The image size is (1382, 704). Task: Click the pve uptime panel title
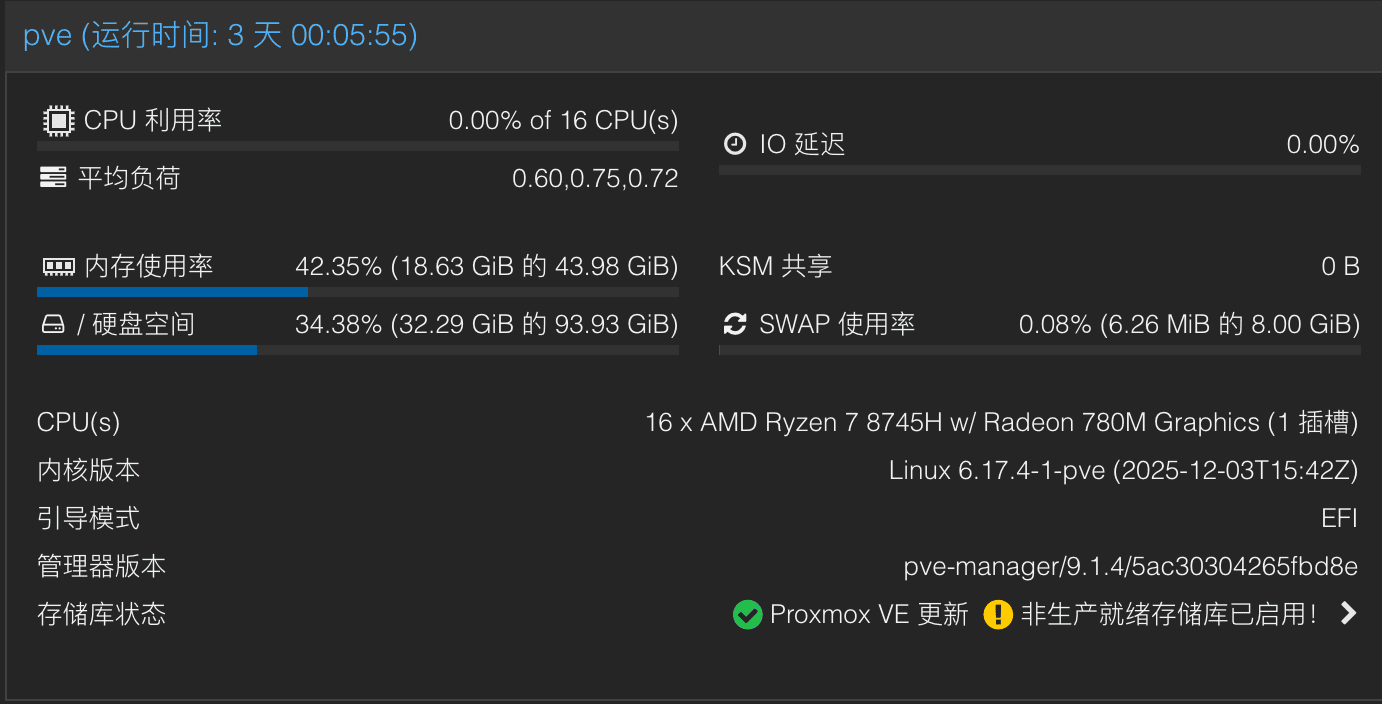click(220, 36)
